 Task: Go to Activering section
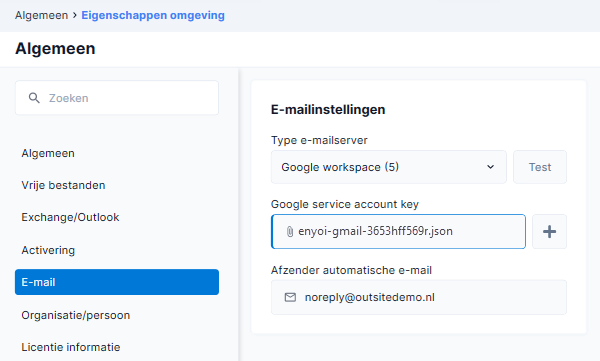click(48, 250)
